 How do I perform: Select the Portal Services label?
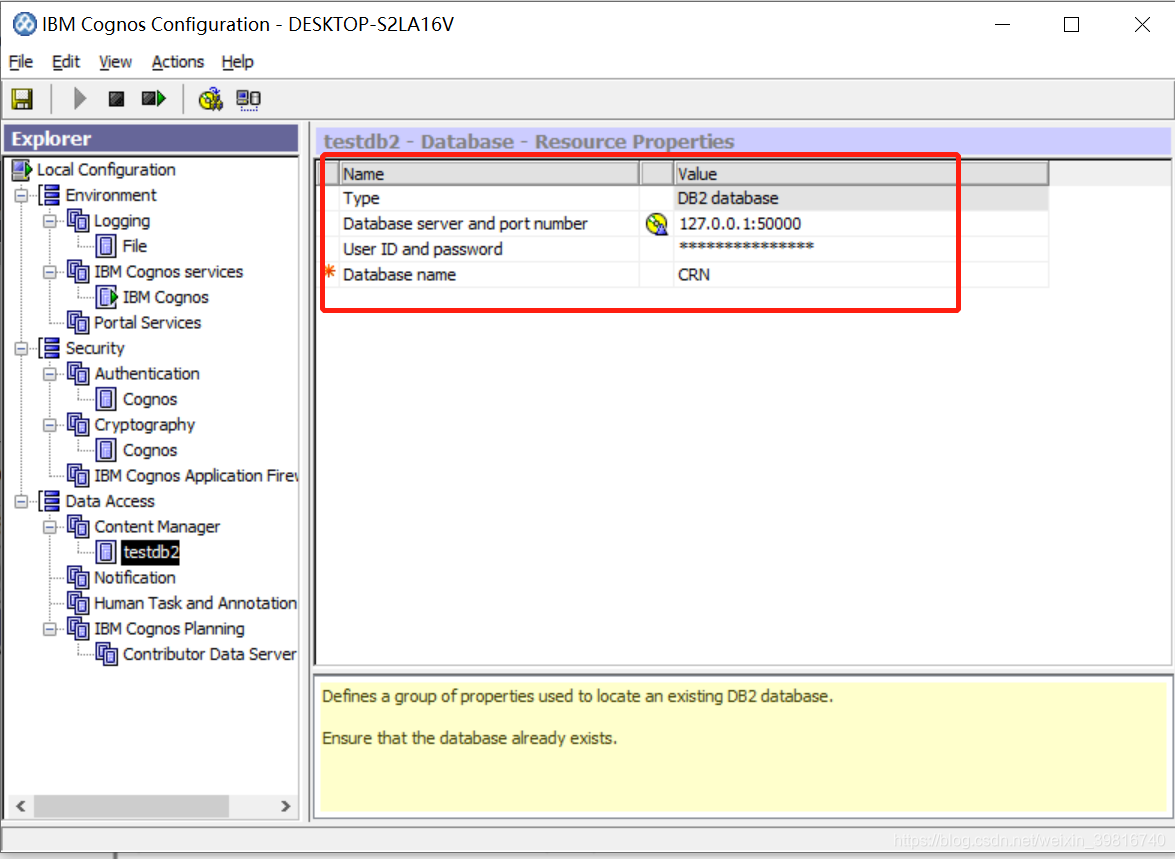(x=148, y=323)
